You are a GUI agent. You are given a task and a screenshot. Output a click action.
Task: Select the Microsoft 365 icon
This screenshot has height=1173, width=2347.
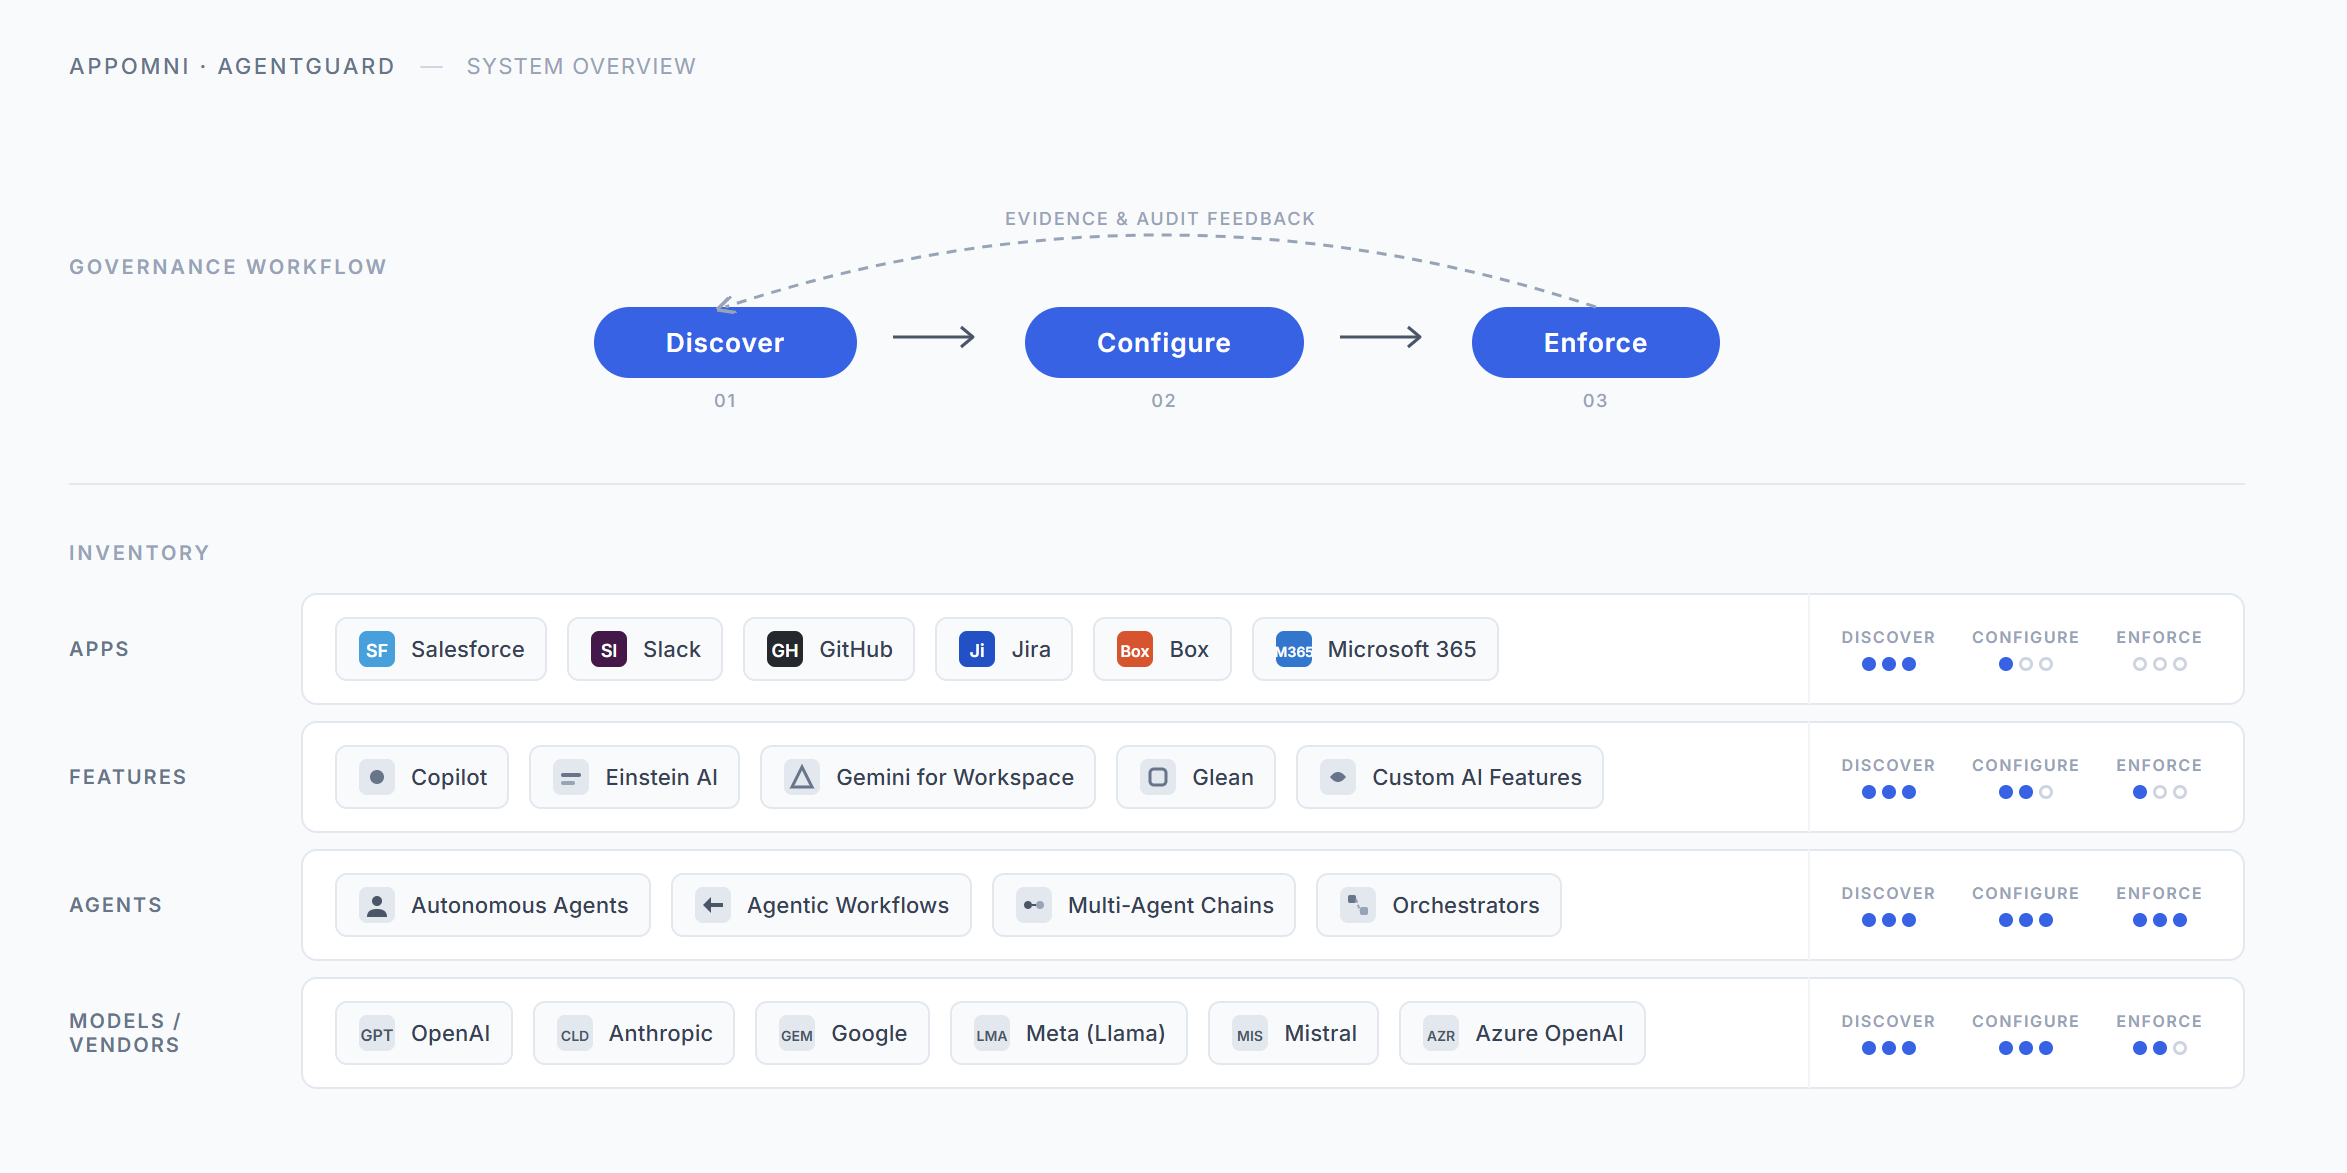1292,649
